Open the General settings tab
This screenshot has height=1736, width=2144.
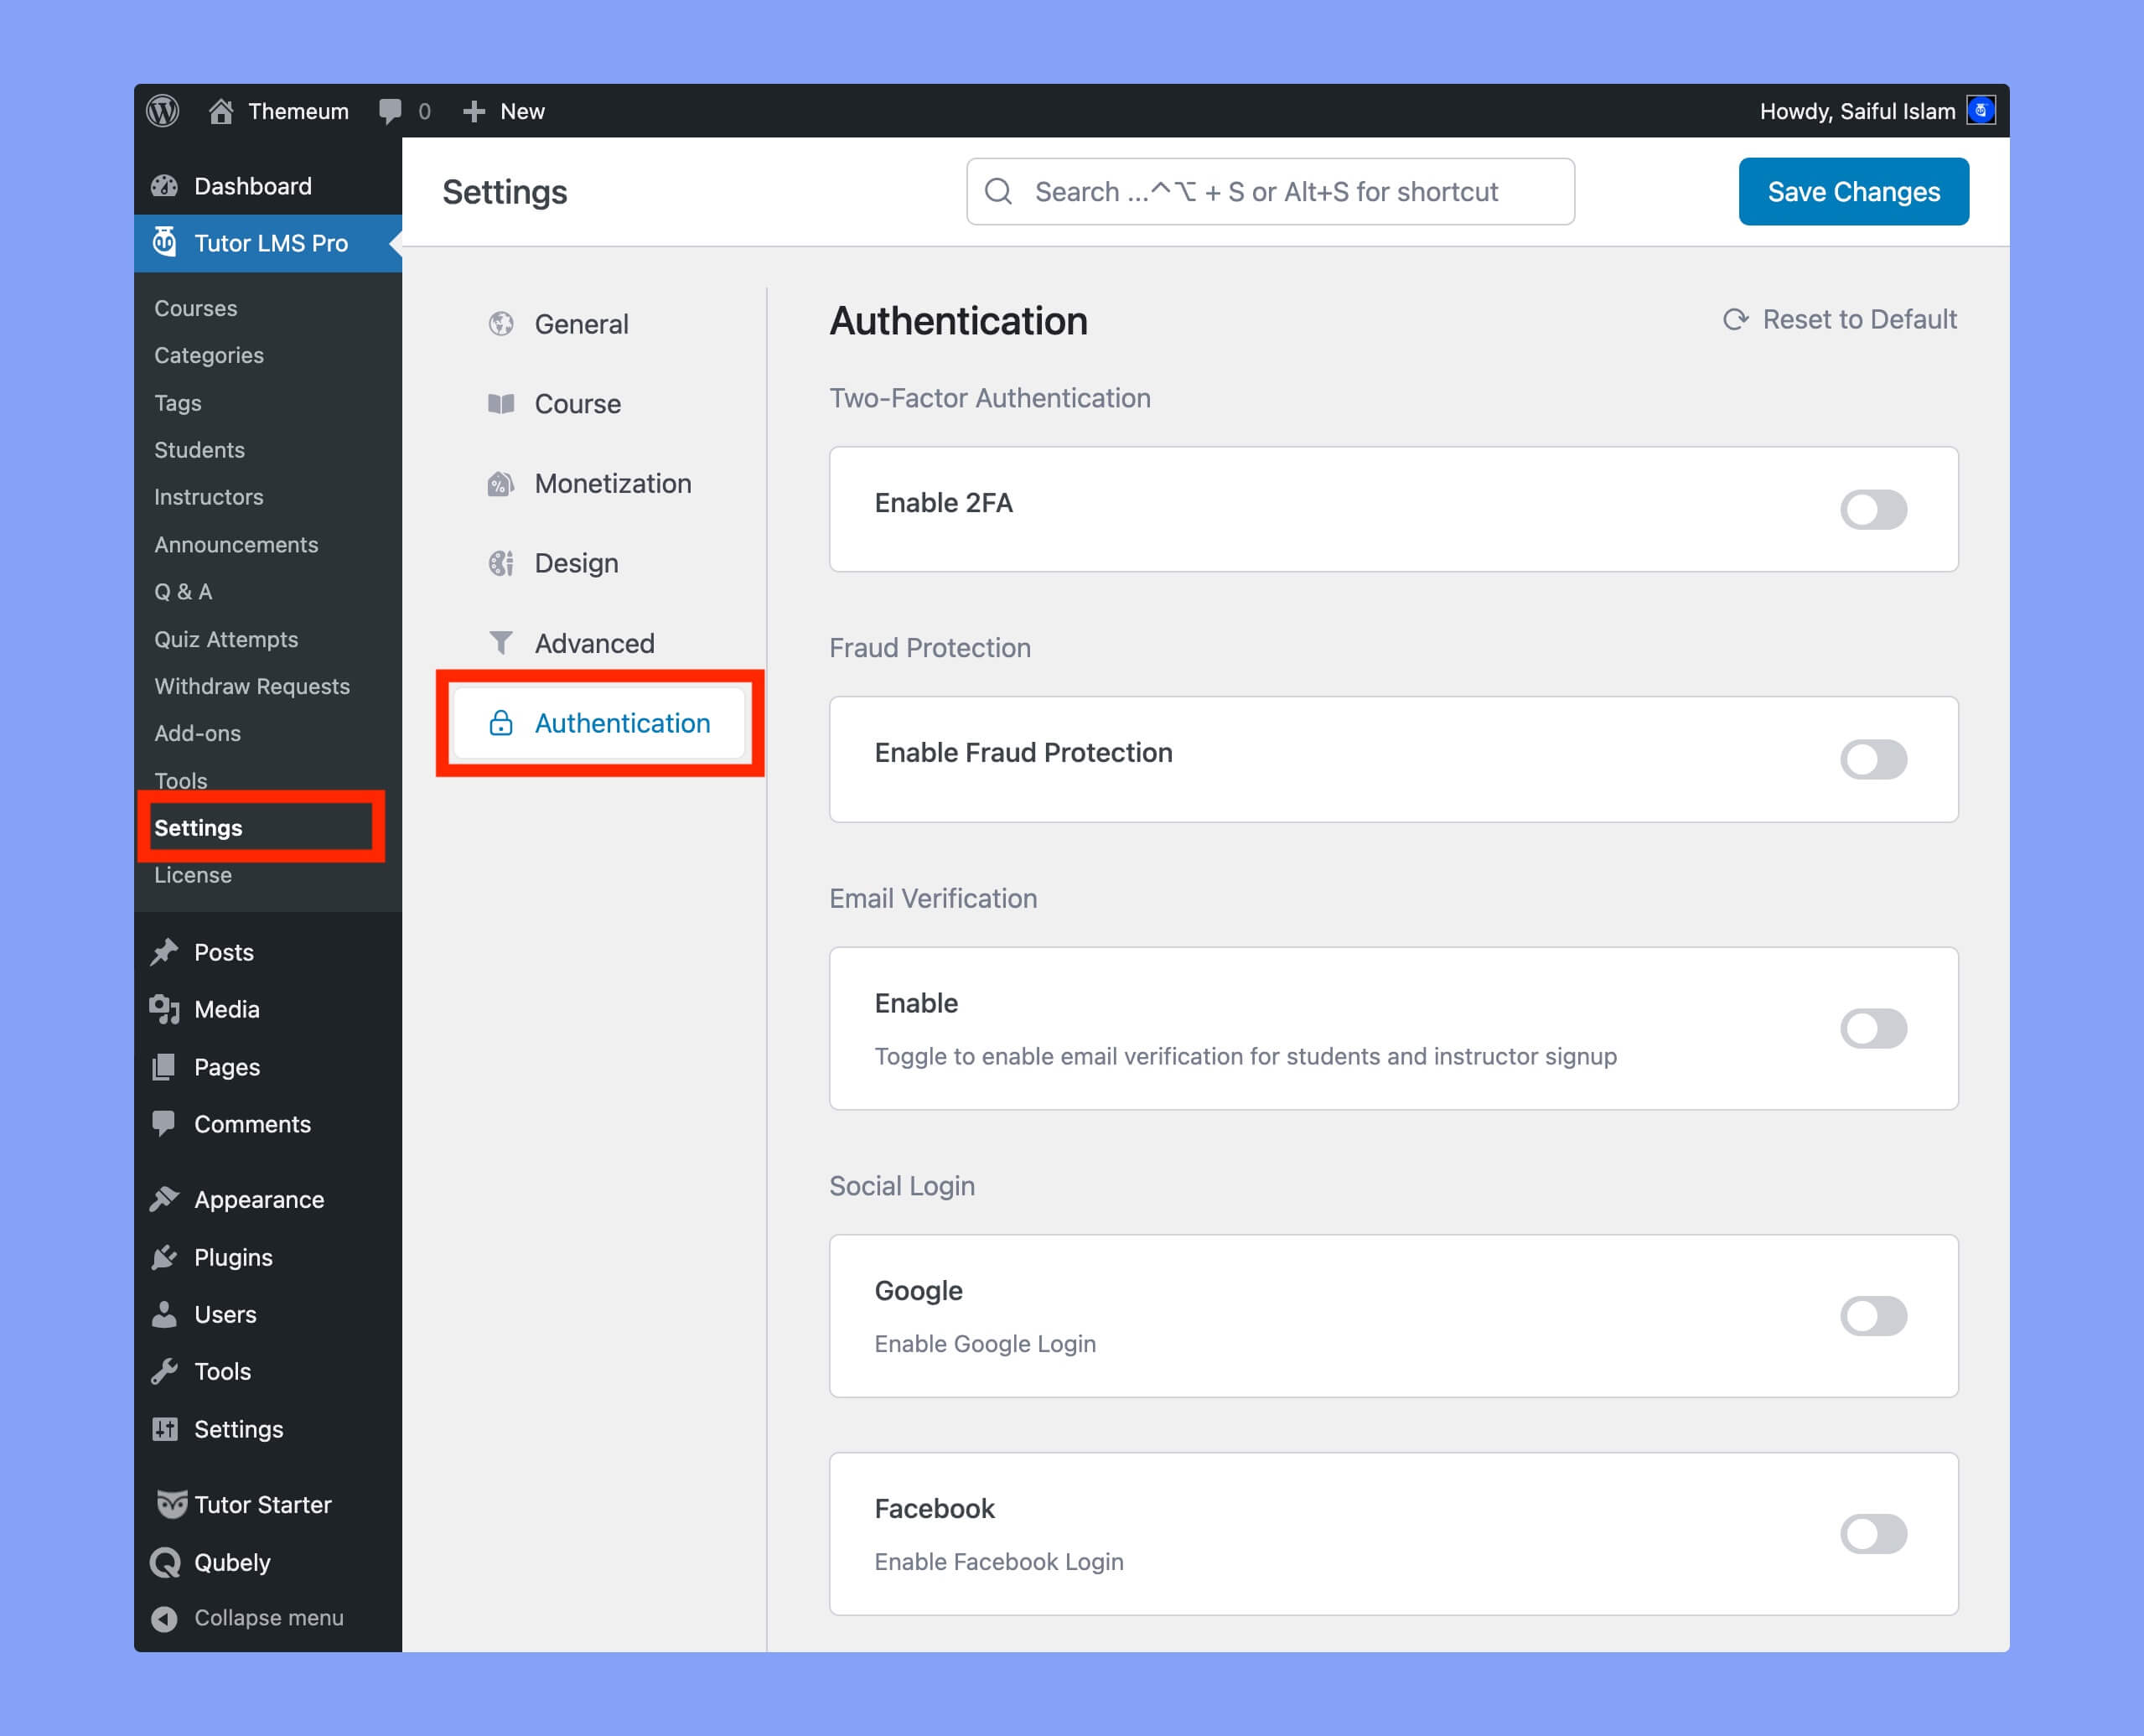click(x=599, y=324)
